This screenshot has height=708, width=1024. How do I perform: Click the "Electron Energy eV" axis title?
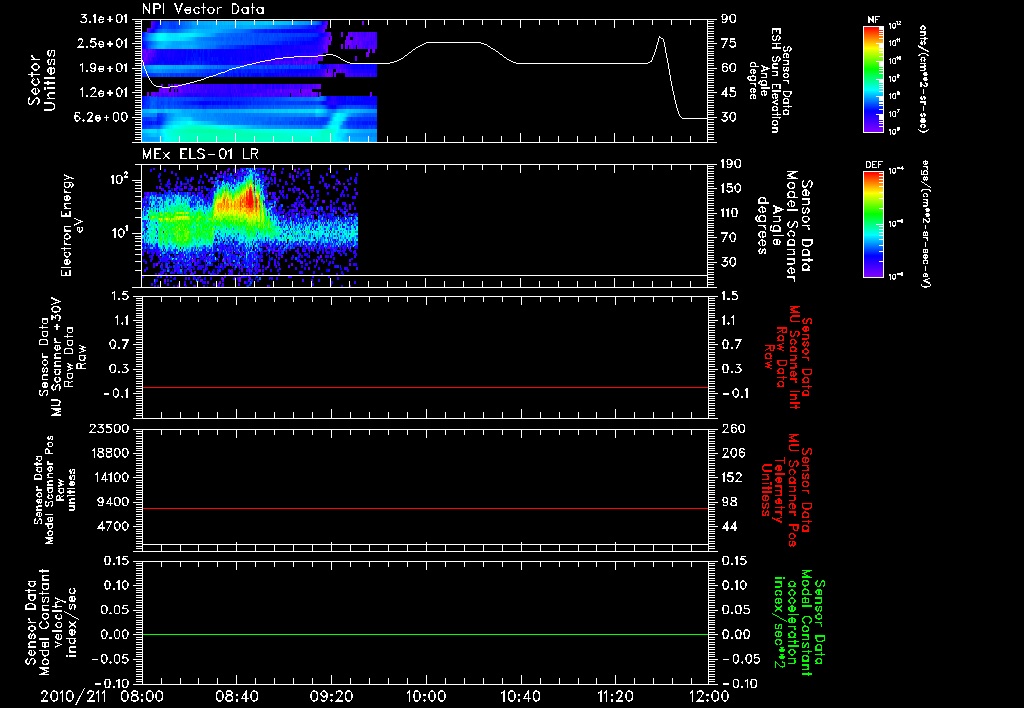(72, 225)
